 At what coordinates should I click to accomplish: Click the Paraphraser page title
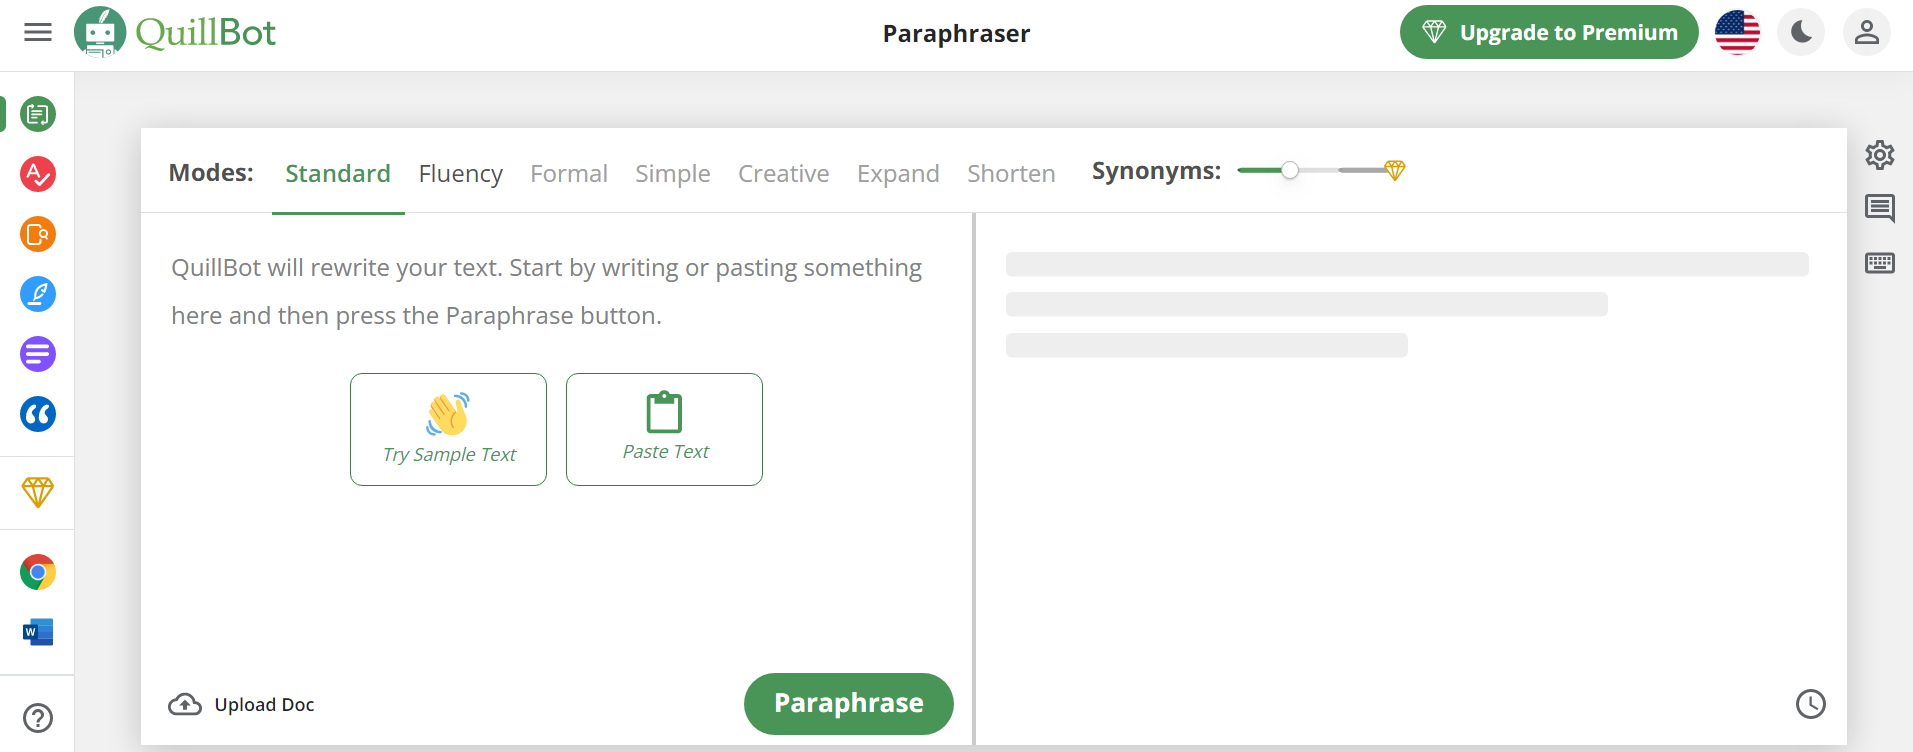(956, 33)
